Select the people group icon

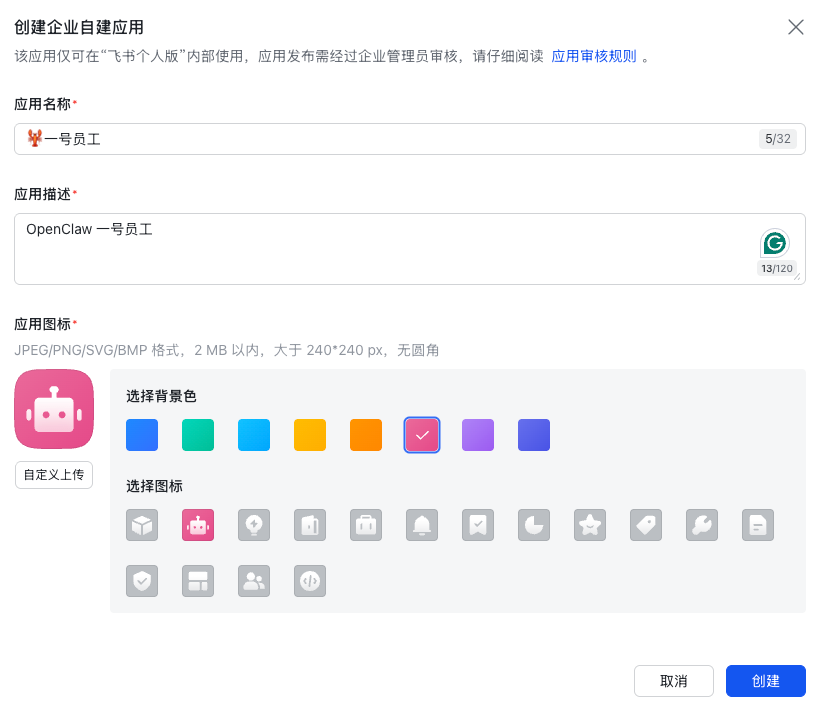254,581
